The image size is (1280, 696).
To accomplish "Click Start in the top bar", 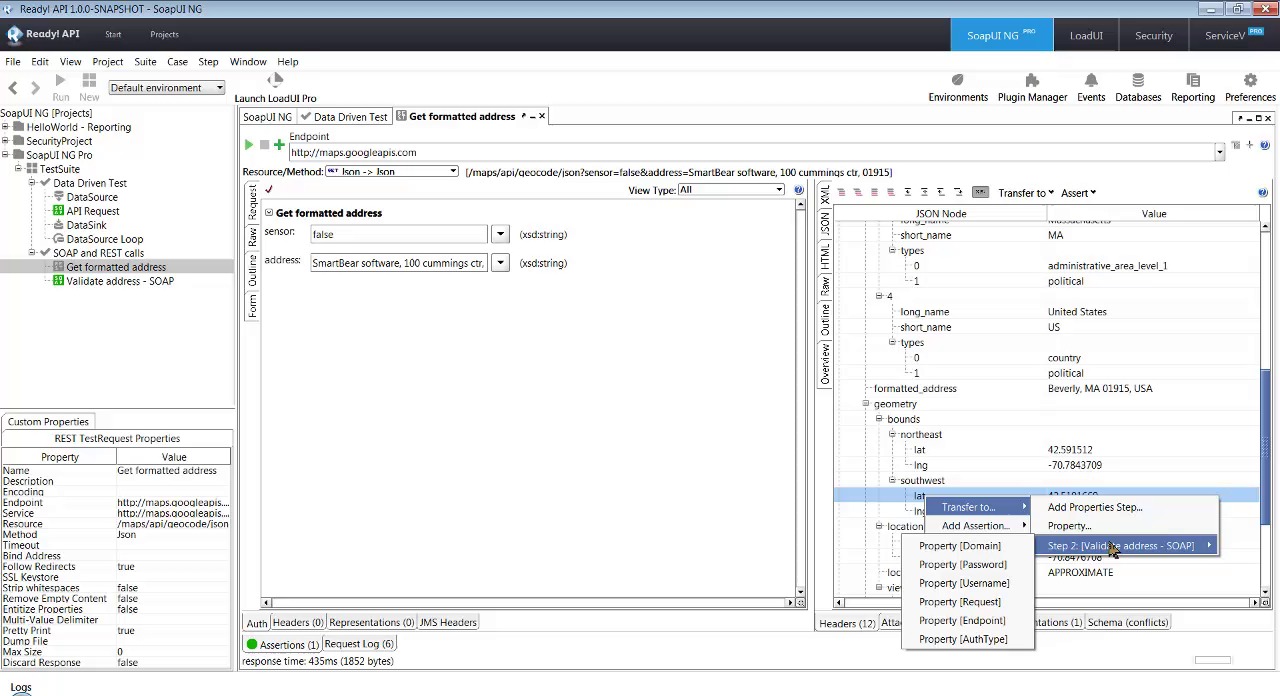I will coord(113,34).
